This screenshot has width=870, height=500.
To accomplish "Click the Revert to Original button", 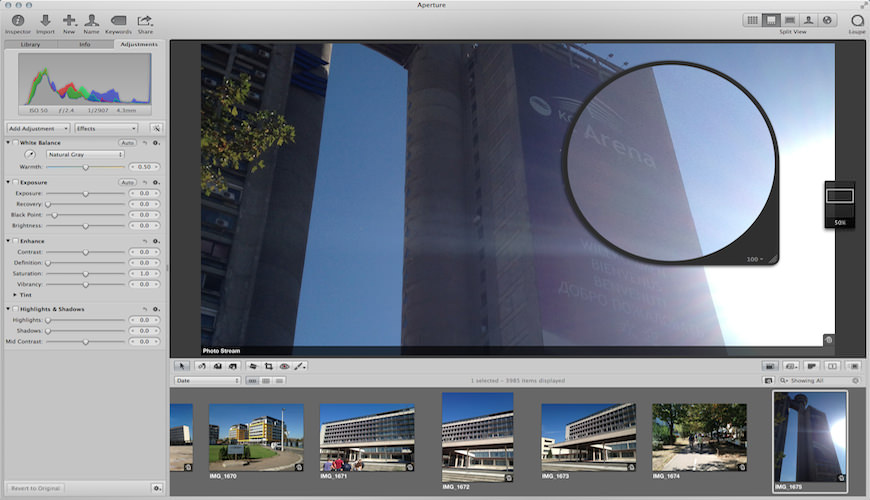I will point(36,488).
